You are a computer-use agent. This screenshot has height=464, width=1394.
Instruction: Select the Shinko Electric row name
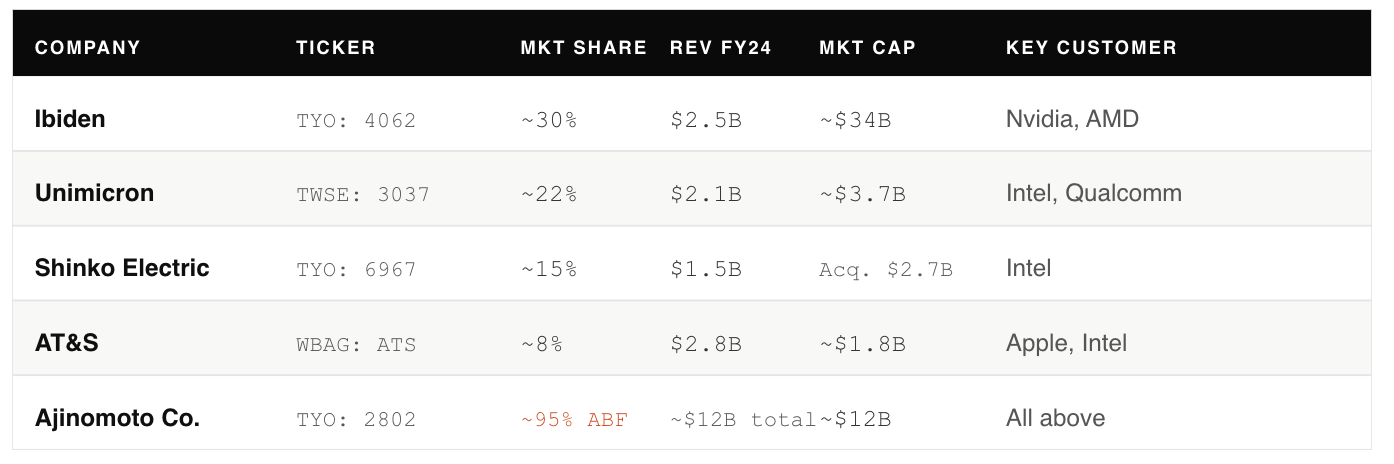pyautogui.click(x=122, y=268)
